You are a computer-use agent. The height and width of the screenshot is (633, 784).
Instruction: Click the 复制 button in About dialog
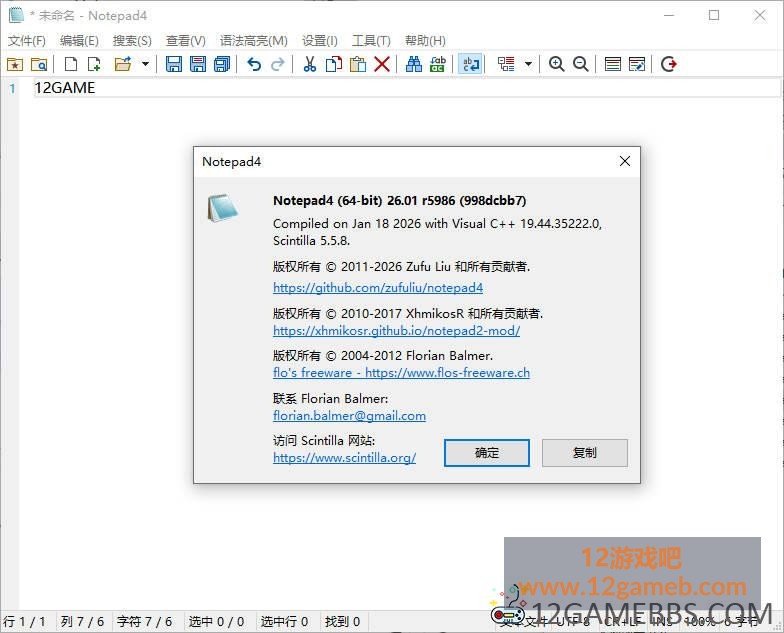(584, 453)
